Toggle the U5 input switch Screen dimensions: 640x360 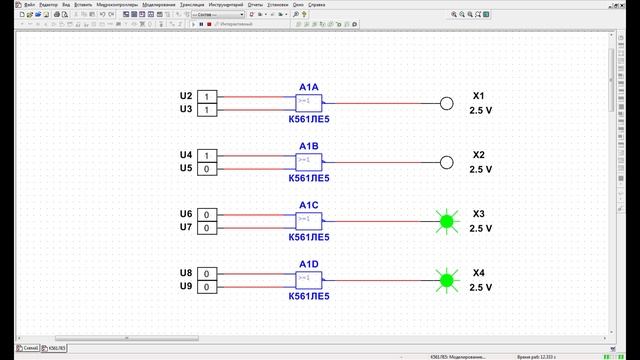[x=207, y=169]
